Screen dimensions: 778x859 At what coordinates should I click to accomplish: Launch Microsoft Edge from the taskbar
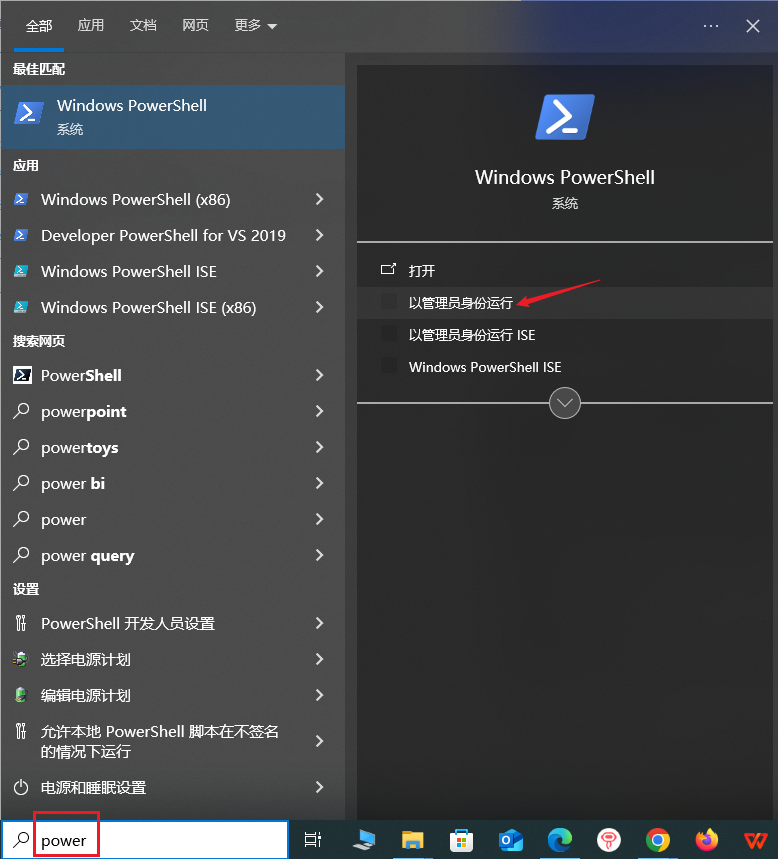pos(560,840)
